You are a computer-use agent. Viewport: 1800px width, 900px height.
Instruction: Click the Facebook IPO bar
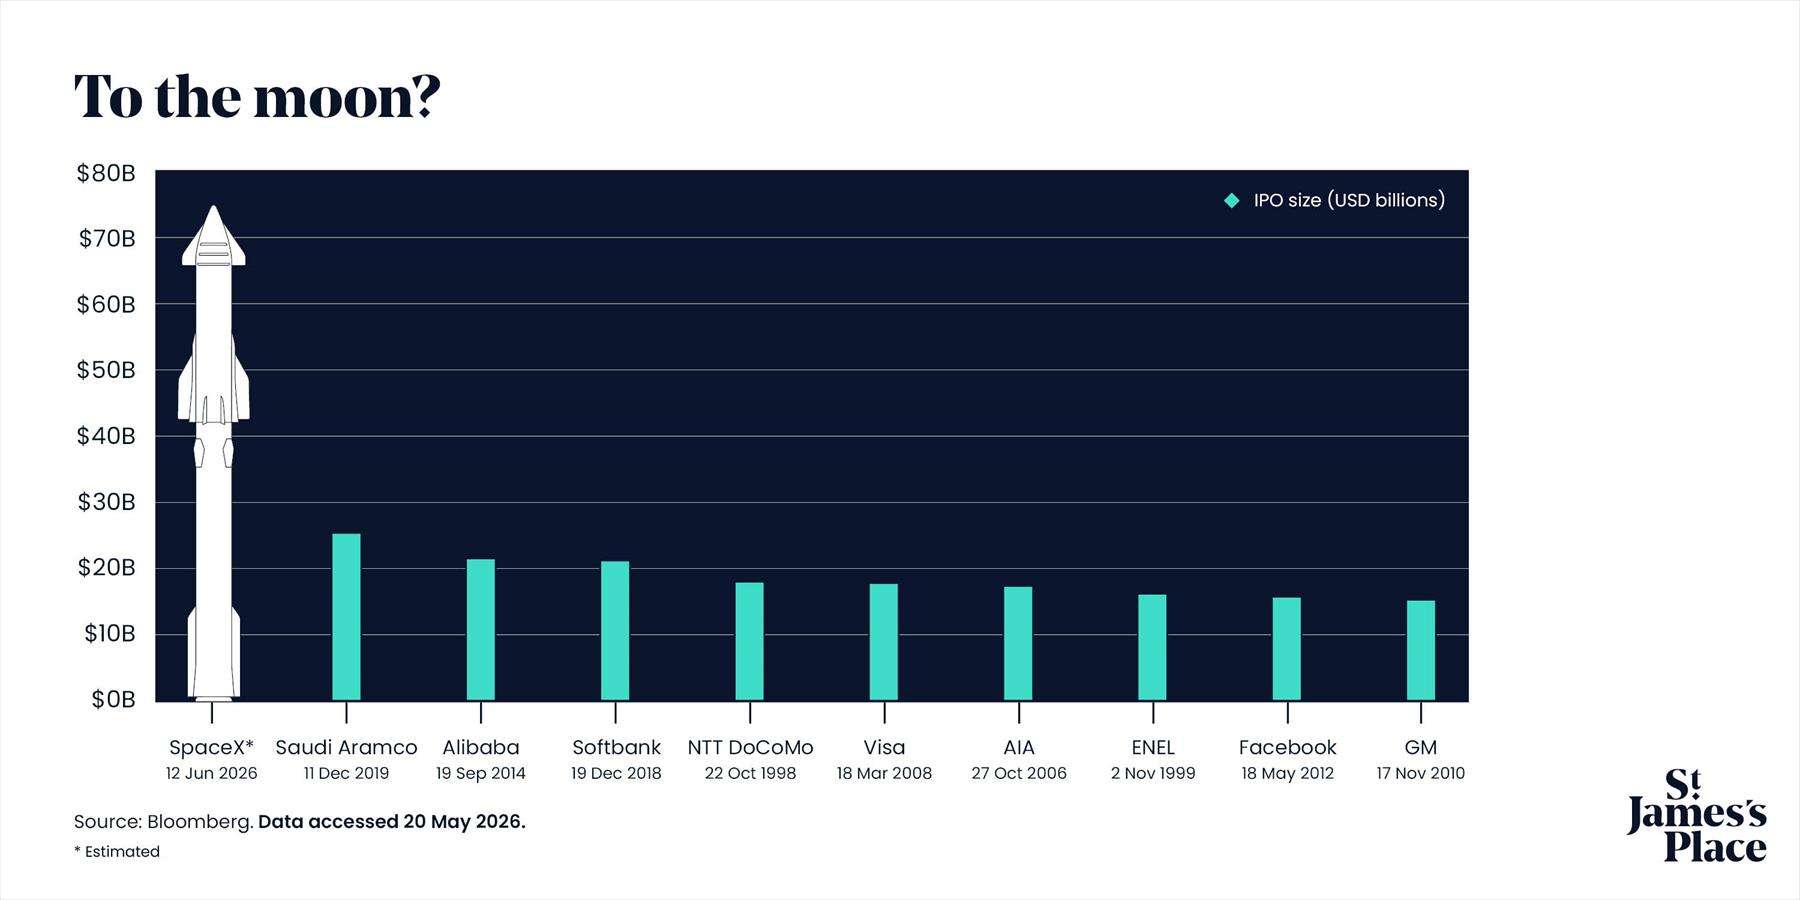pyautogui.click(x=1287, y=649)
